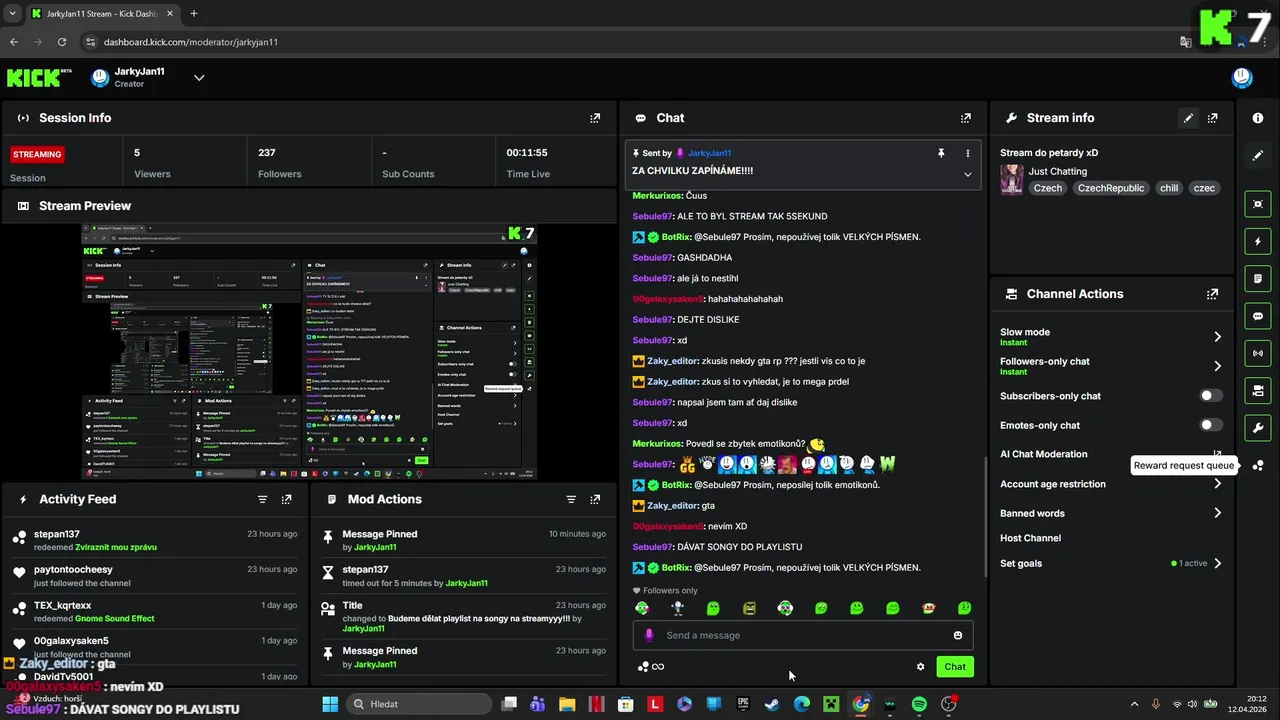This screenshot has width=1280, height=720.
Task: Filter the Activity Feed
Action: point(262,499)
